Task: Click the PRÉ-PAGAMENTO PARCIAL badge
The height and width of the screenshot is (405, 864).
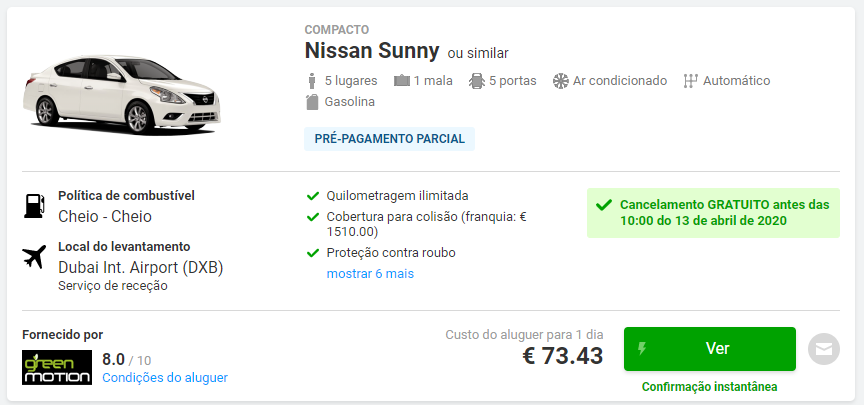Action: point(390,139)
